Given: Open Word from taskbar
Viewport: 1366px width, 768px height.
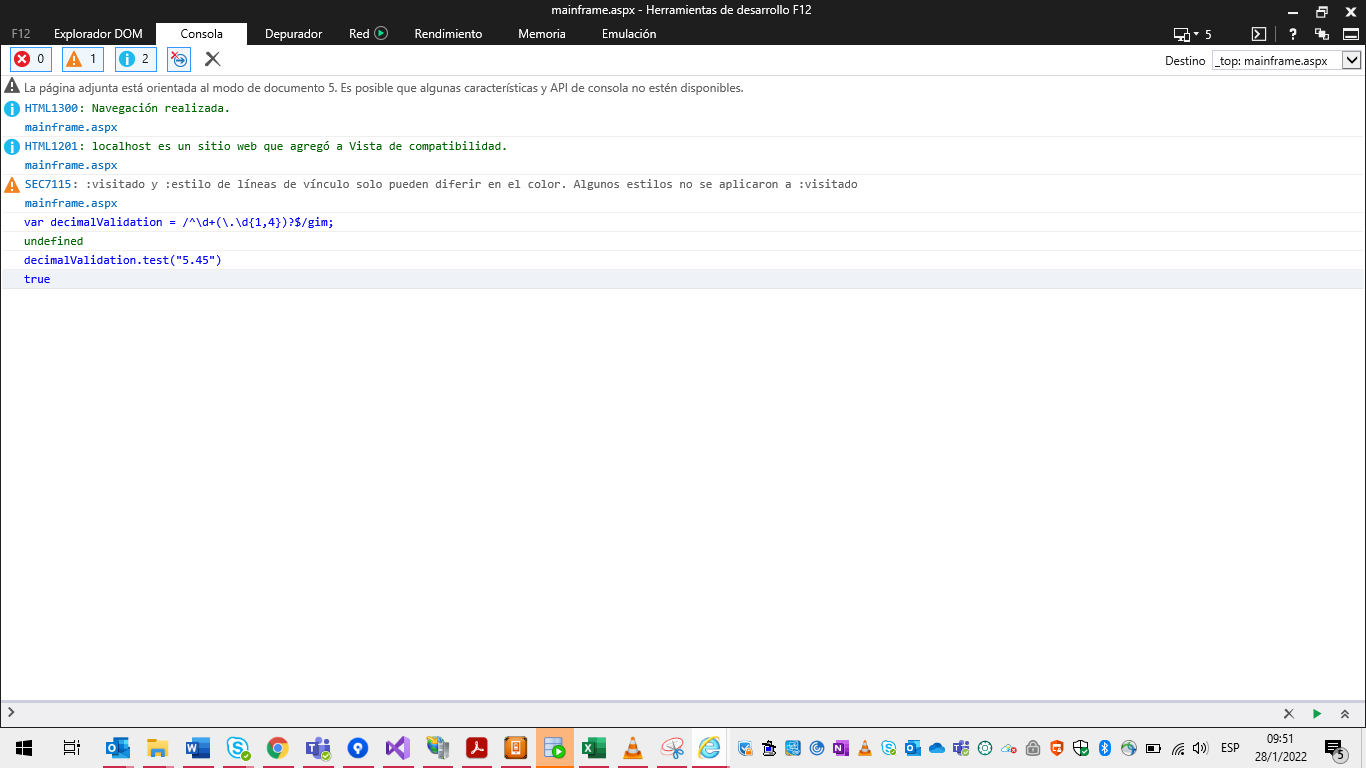Looking at the screenshot, I should (197, 748).
